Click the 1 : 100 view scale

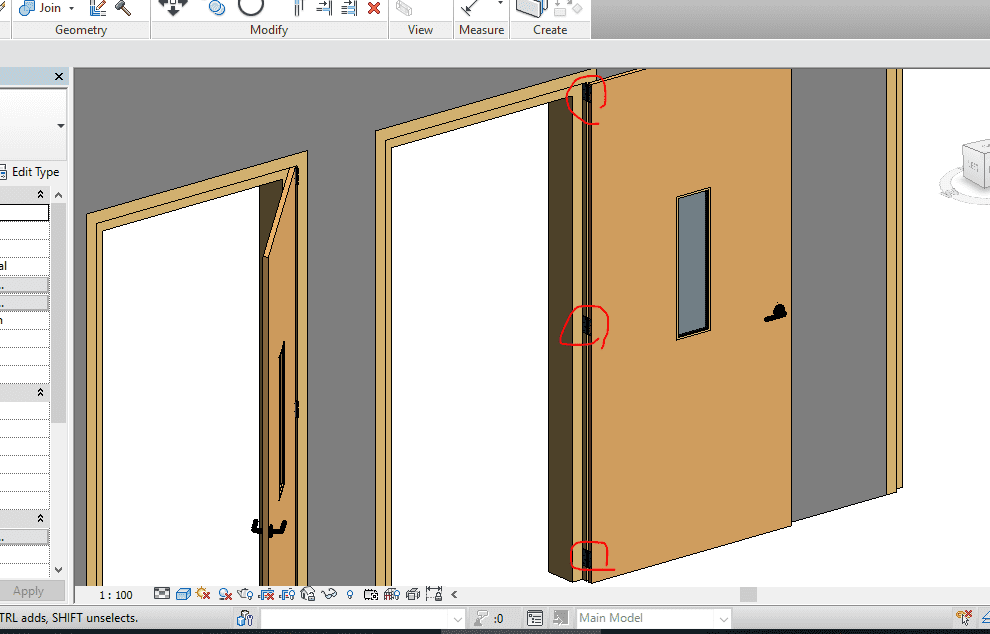[116, 595]
